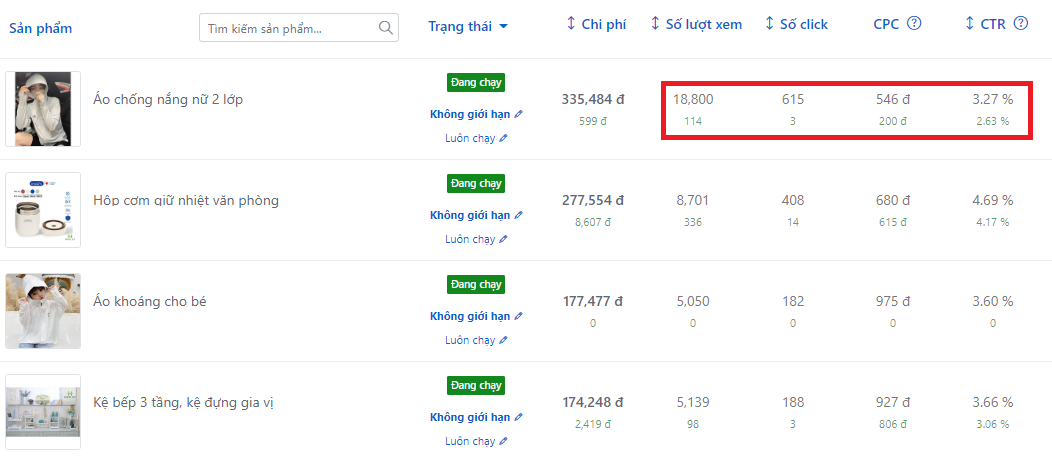Click the CTR help question-mark icon

[x=1020, y=23]
